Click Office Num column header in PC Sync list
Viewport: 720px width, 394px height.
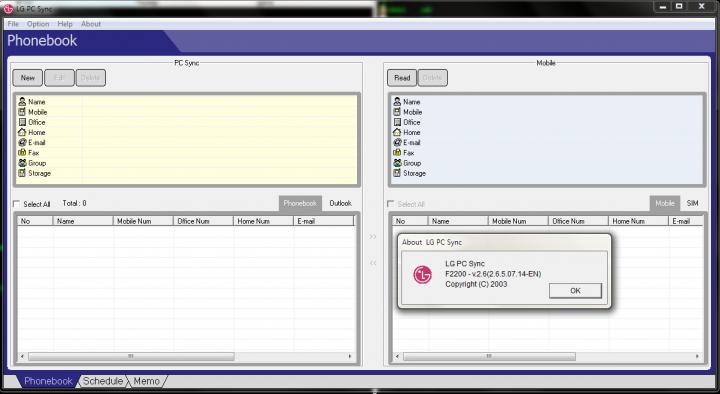203,221
